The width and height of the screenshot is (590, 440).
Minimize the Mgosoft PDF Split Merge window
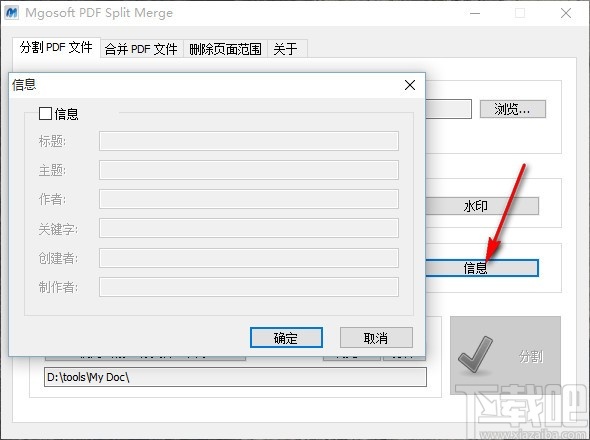pyautogui.click(x=475, y=13)
